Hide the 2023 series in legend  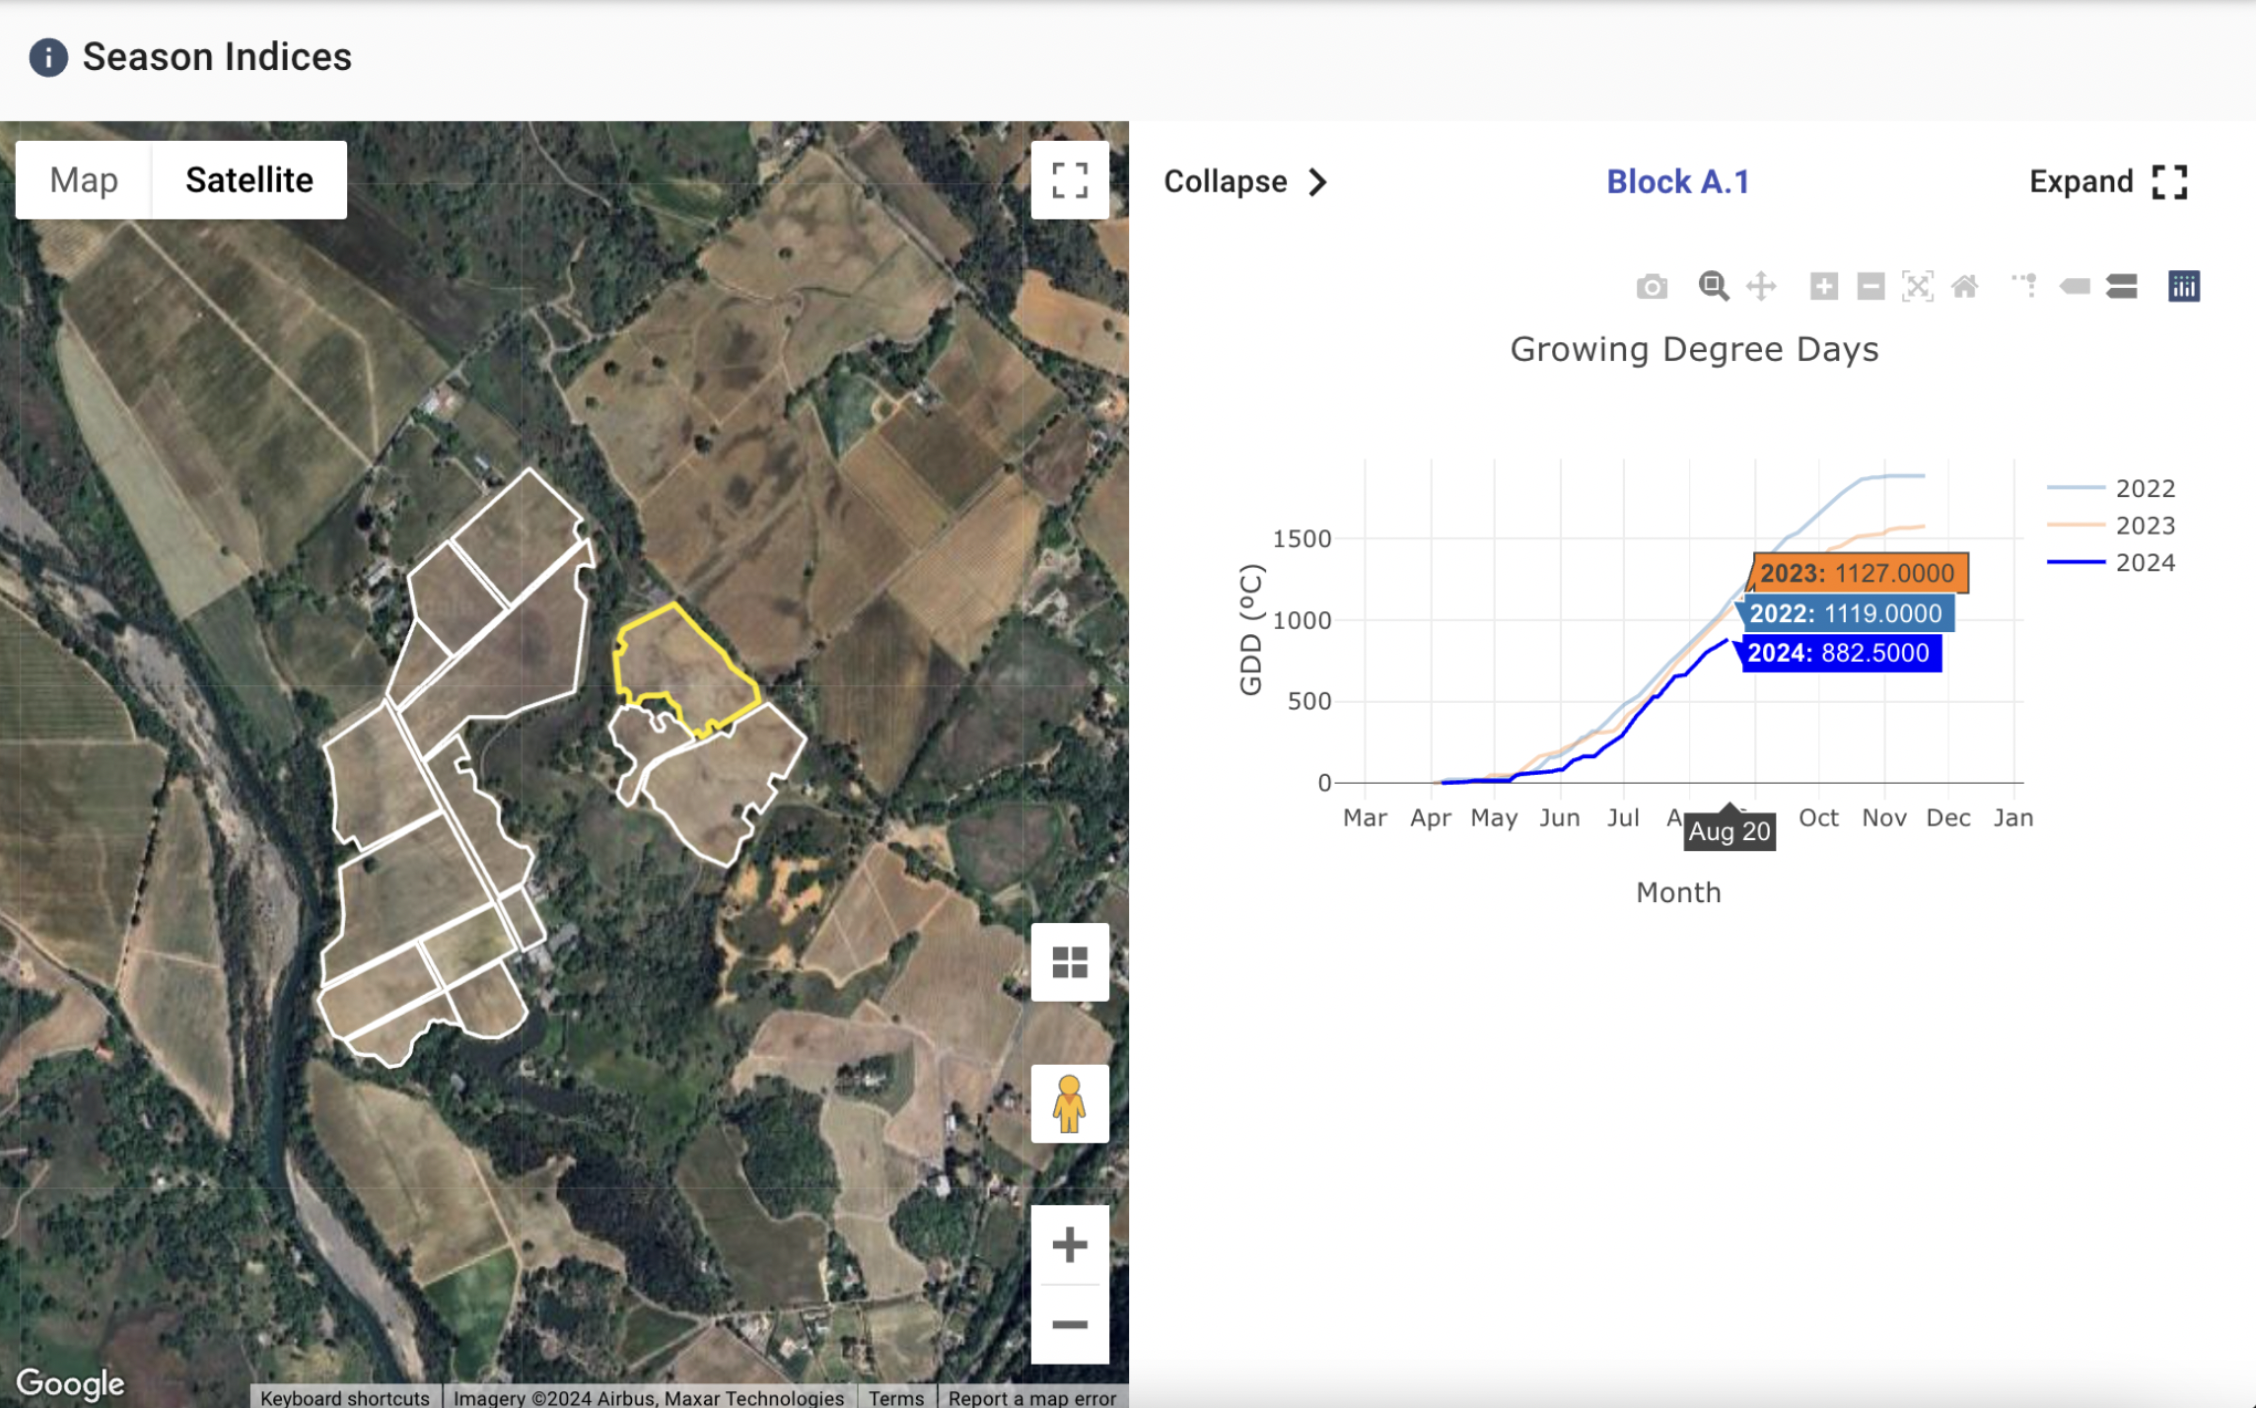2143,526
